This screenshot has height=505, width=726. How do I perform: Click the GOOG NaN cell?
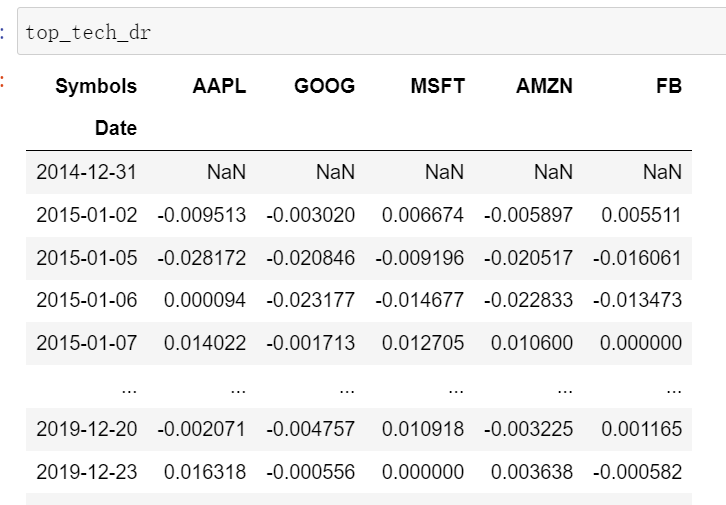335,172
